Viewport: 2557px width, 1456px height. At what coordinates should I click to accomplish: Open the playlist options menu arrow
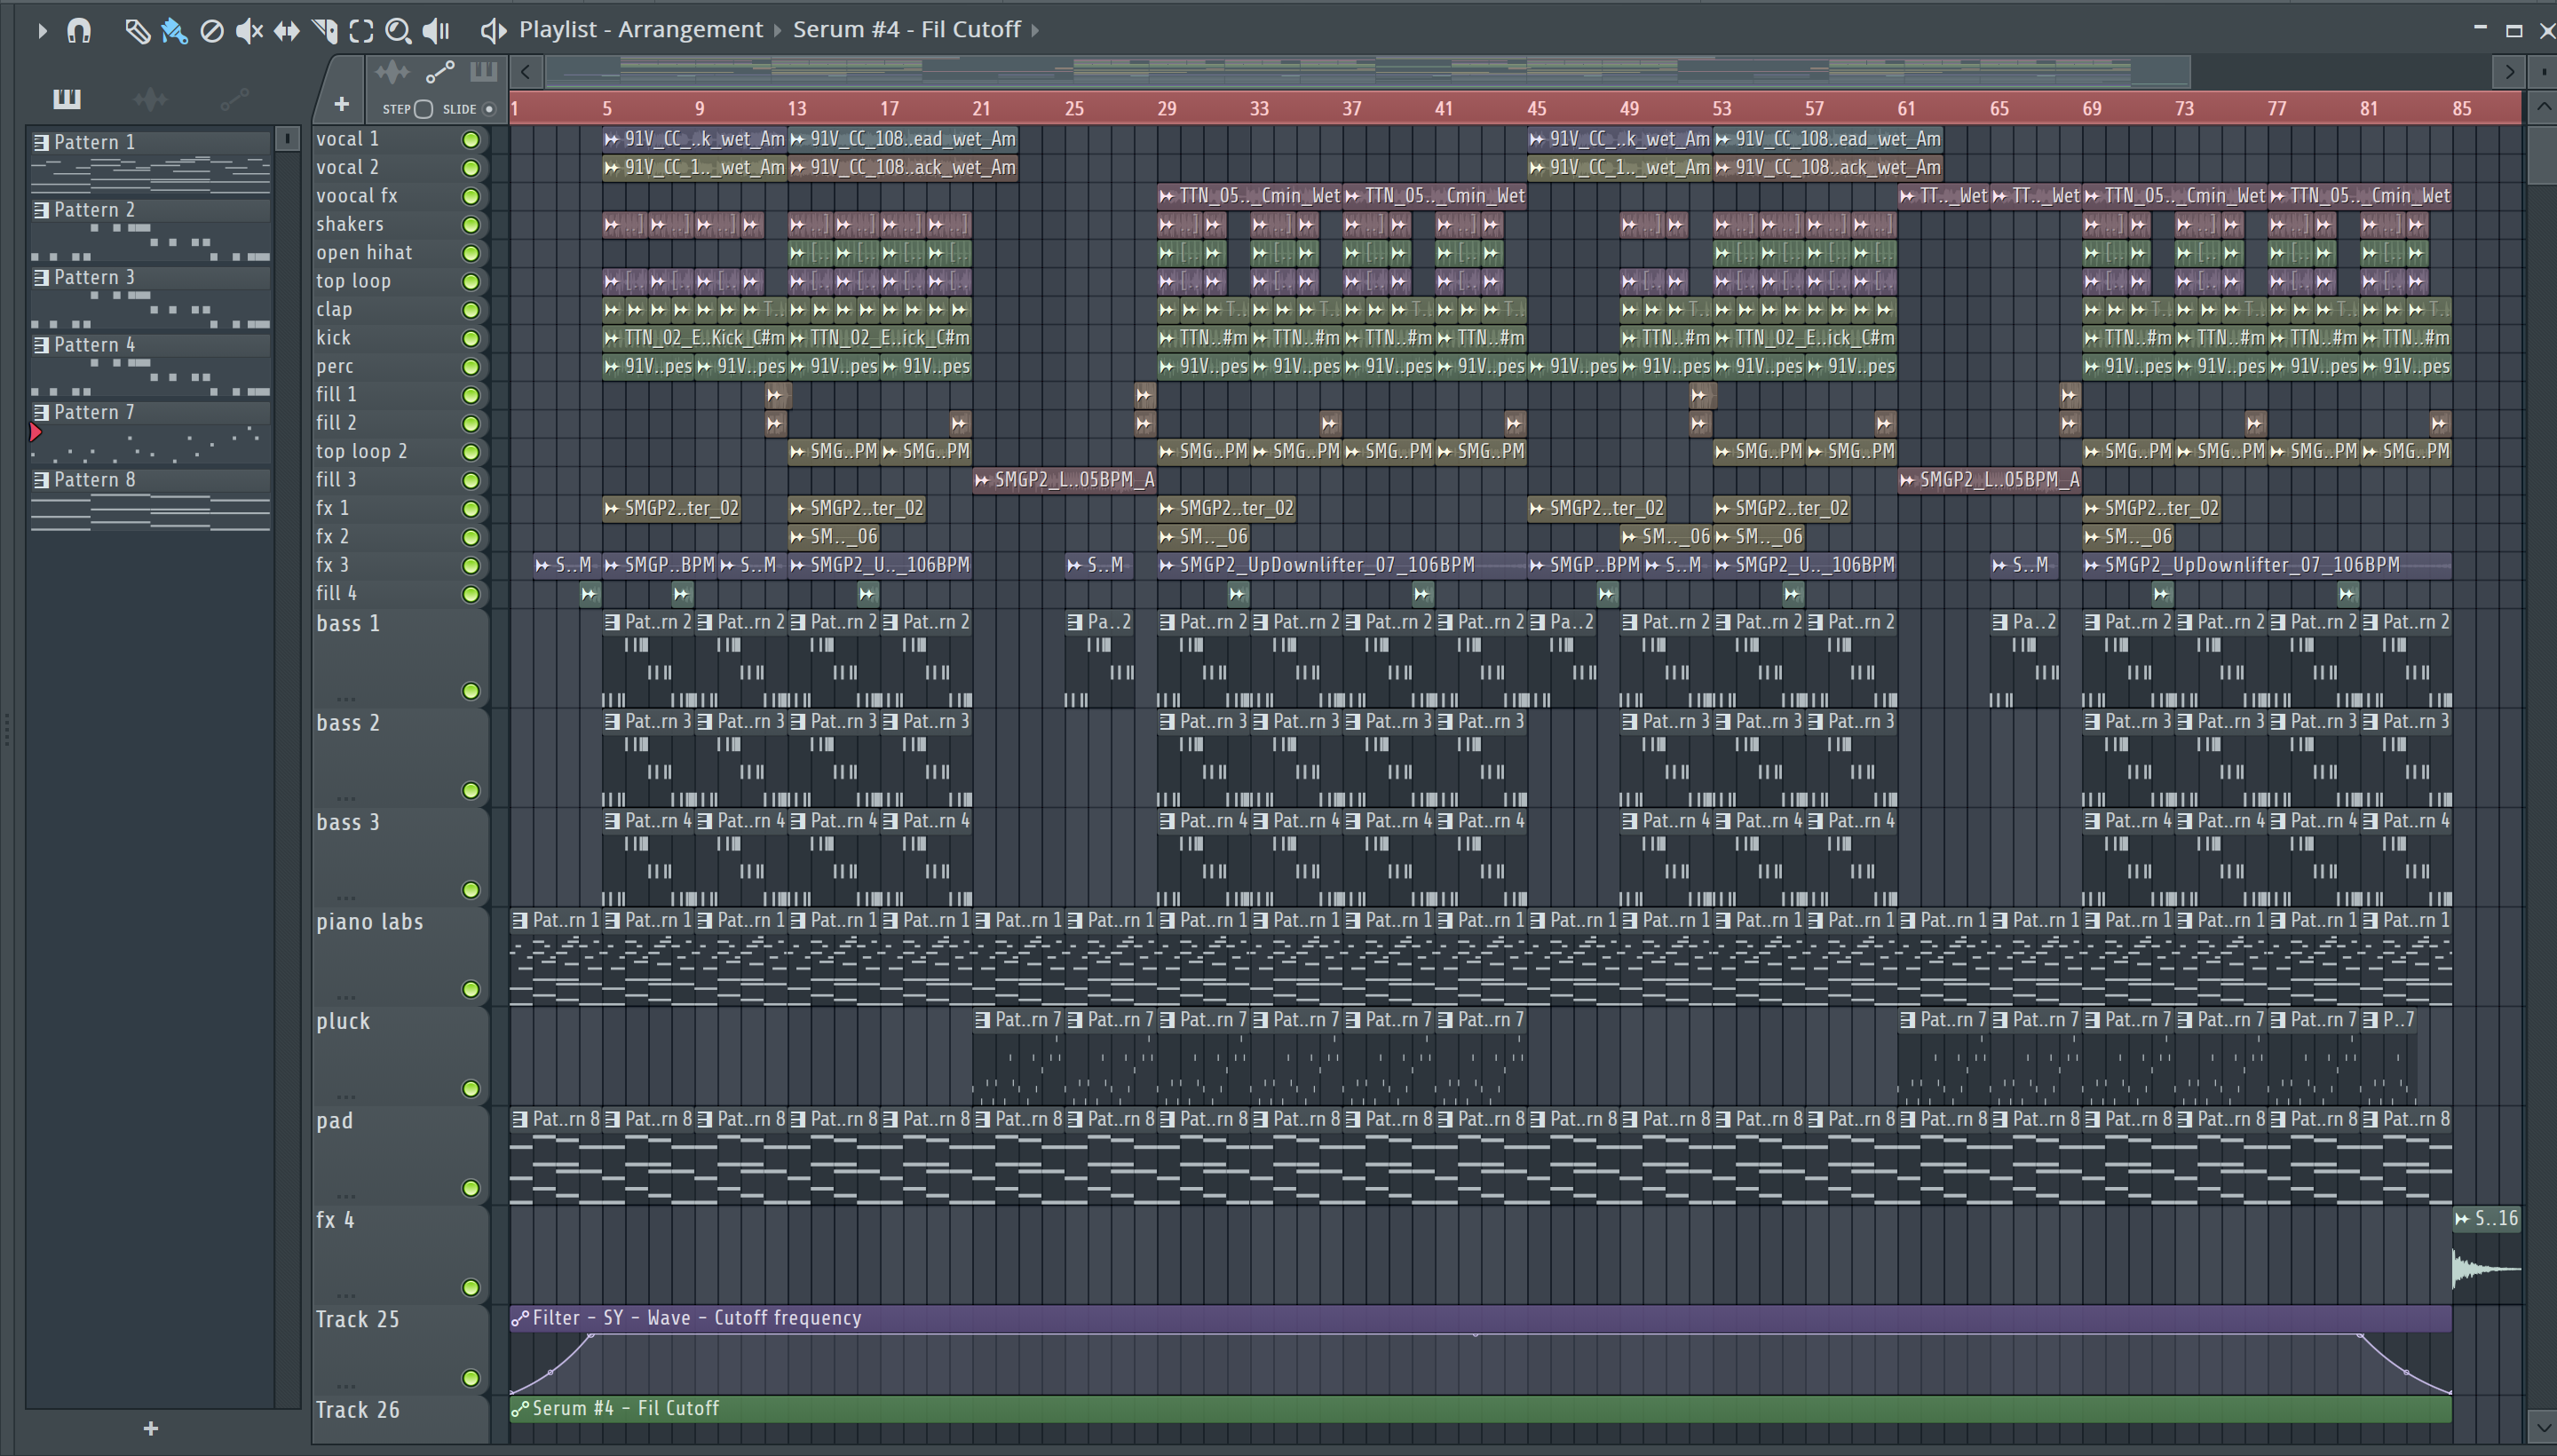(x=42, y=30)
